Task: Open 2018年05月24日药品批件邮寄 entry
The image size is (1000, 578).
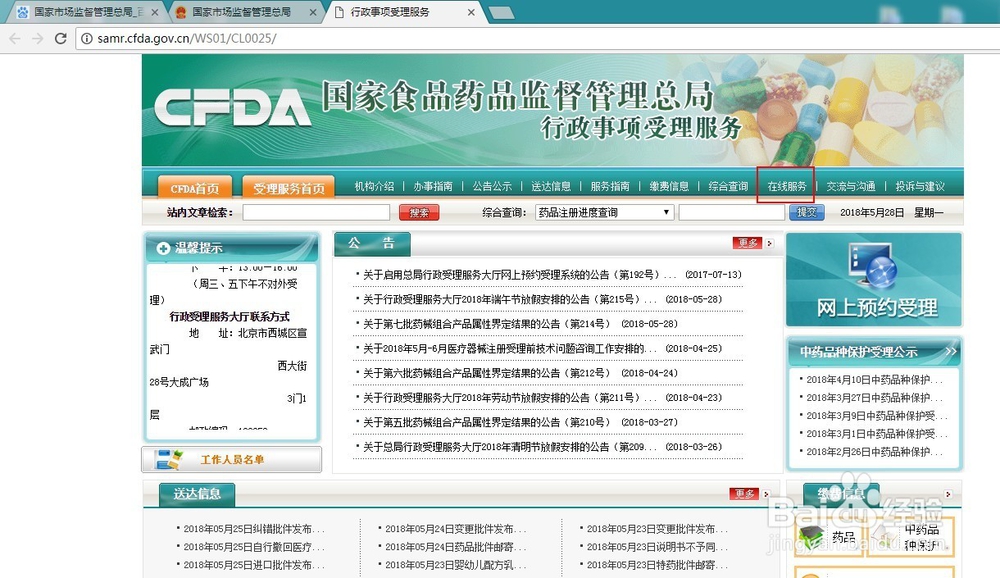Action: (x=455, y=547)
